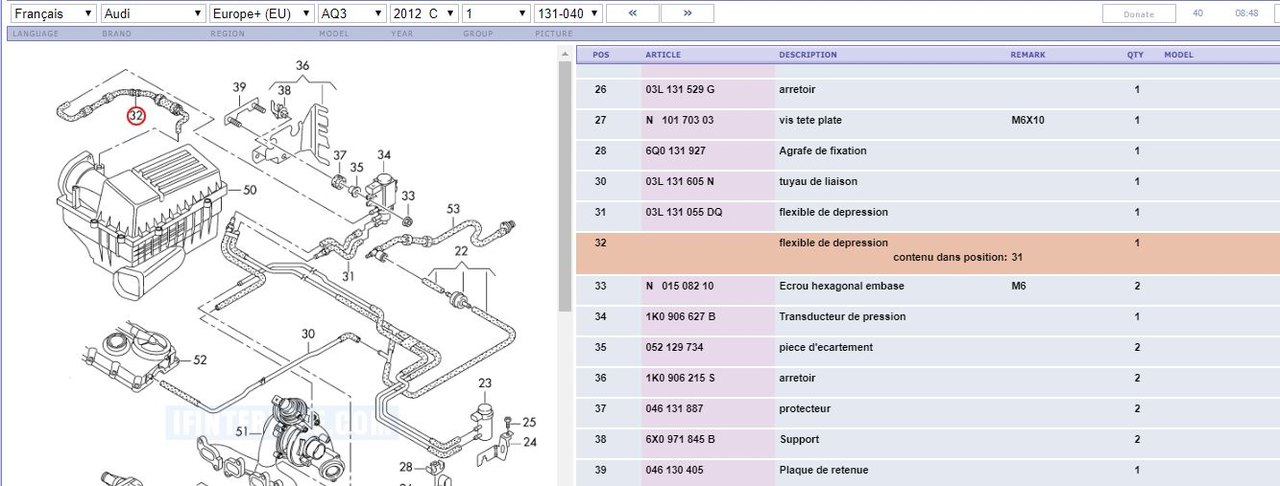Image resolution: width=1280 pixels, height=486 pixels.
Task: Select air filter housing callout 50
Action: coord(249,189)
